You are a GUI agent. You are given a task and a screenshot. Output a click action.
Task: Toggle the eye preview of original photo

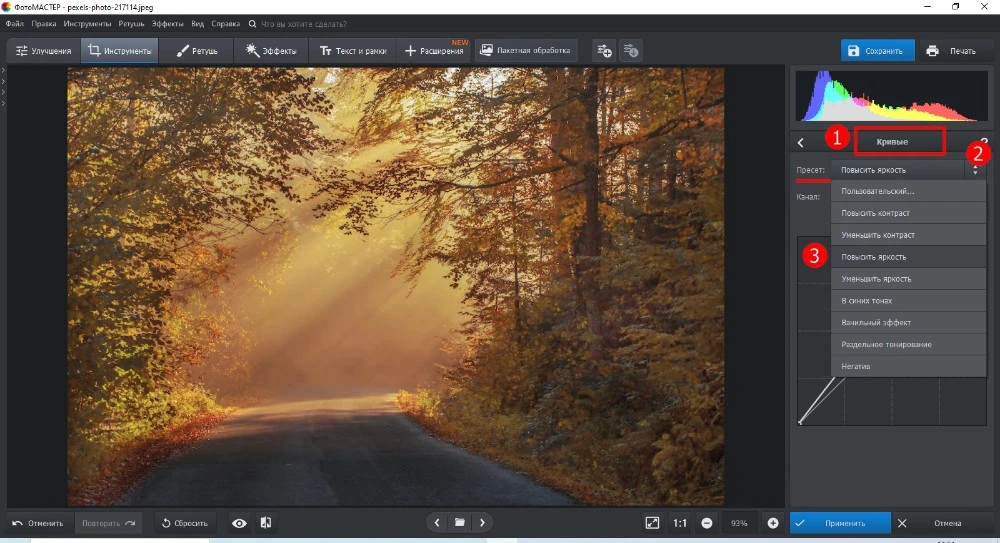click(239, 523)
